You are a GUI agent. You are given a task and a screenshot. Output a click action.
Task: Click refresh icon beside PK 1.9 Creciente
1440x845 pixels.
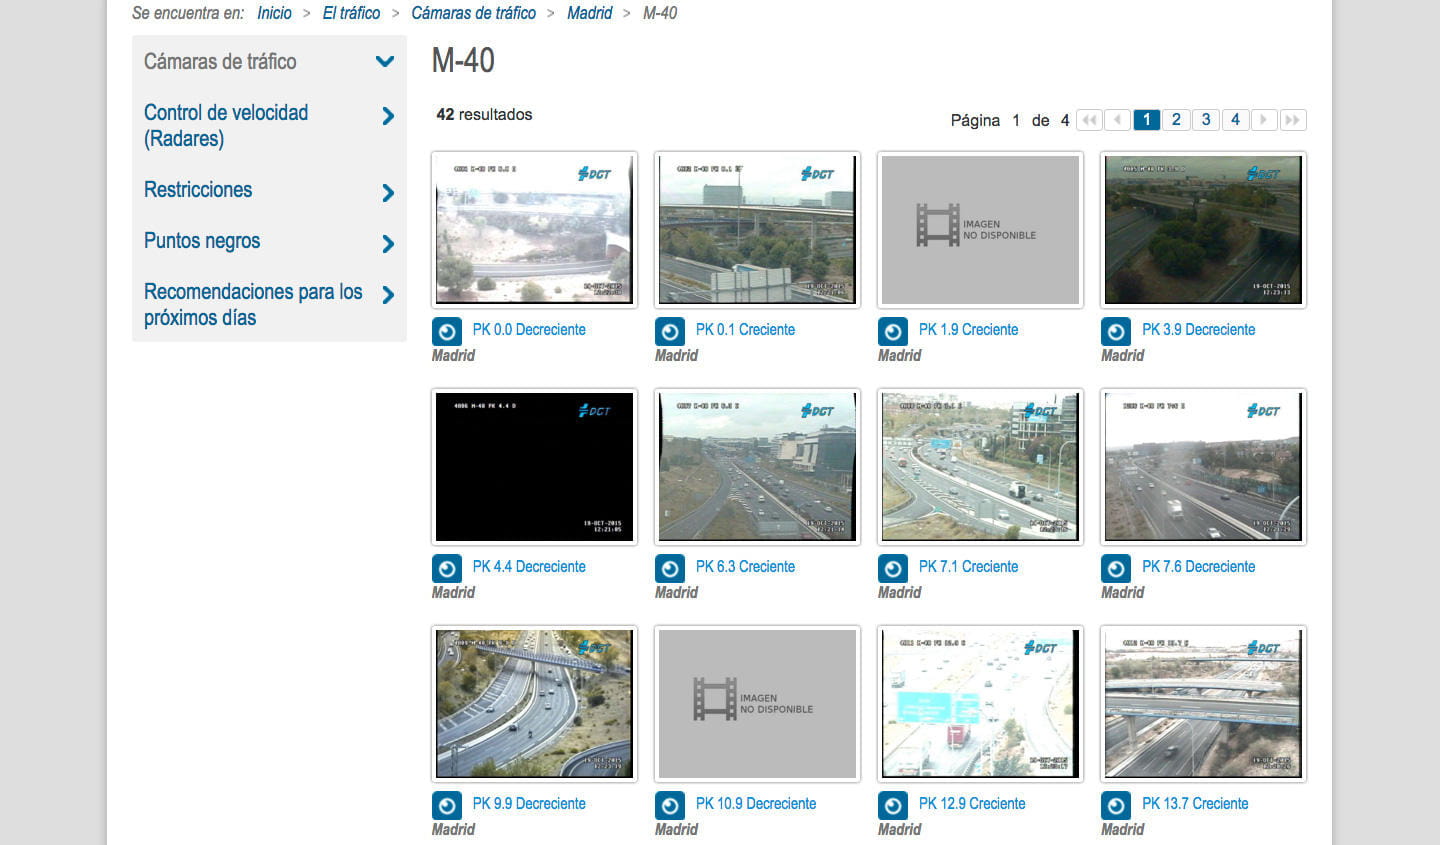tap(893, 332)
